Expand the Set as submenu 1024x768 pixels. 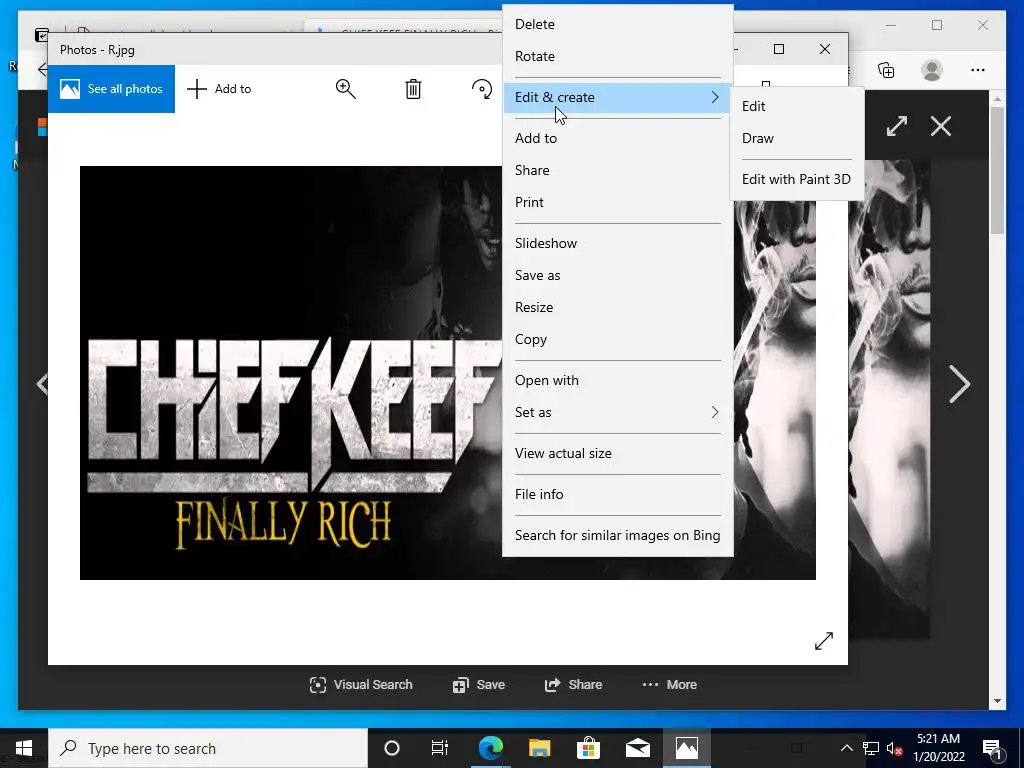point(617,412)
